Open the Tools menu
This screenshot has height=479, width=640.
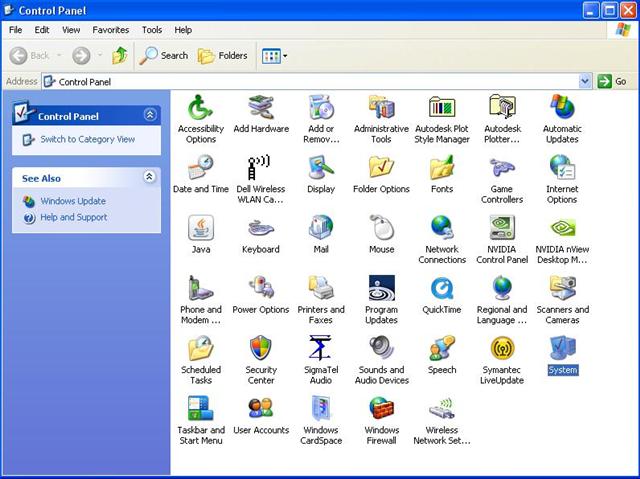point(152,30)
